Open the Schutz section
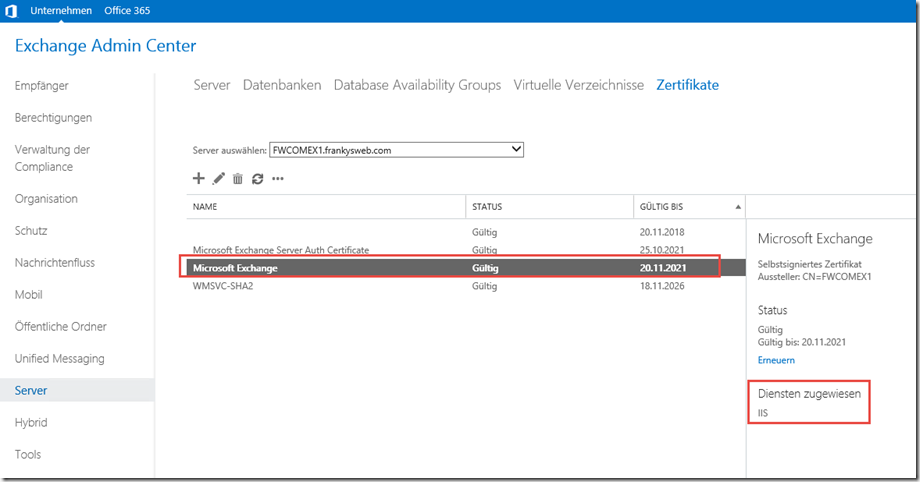 [x=31, y=231]
